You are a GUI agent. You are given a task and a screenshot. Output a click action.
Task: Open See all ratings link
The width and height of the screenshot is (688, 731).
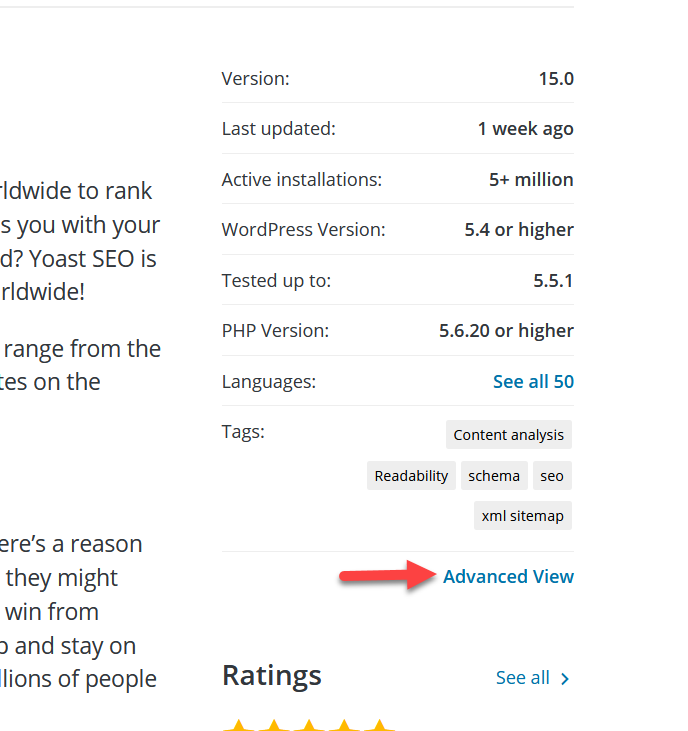click(523, 677)
